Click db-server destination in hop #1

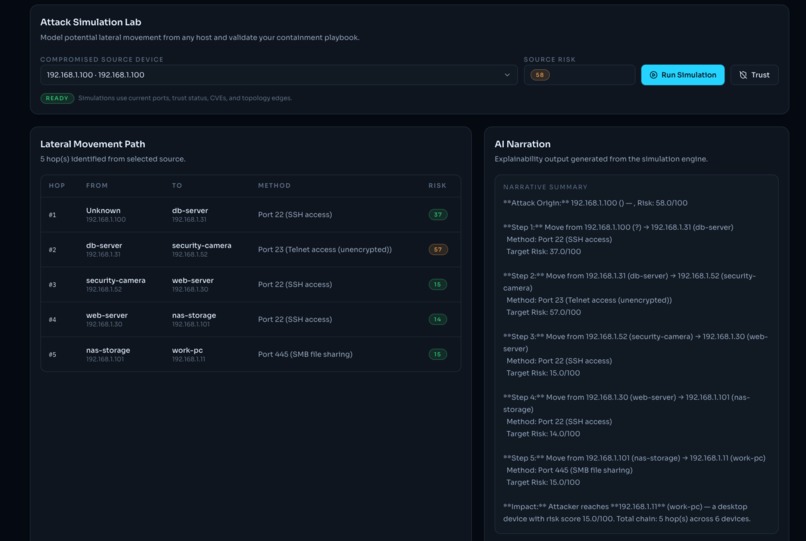(190, 211)
